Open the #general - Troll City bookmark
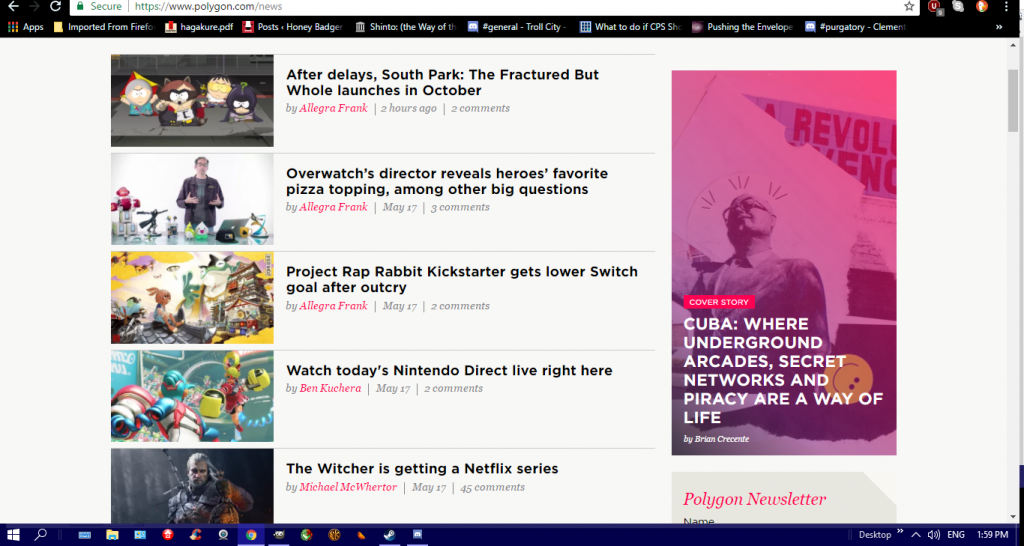The height and width of the screenshot is (546, 1024). [x=517, y=27]
